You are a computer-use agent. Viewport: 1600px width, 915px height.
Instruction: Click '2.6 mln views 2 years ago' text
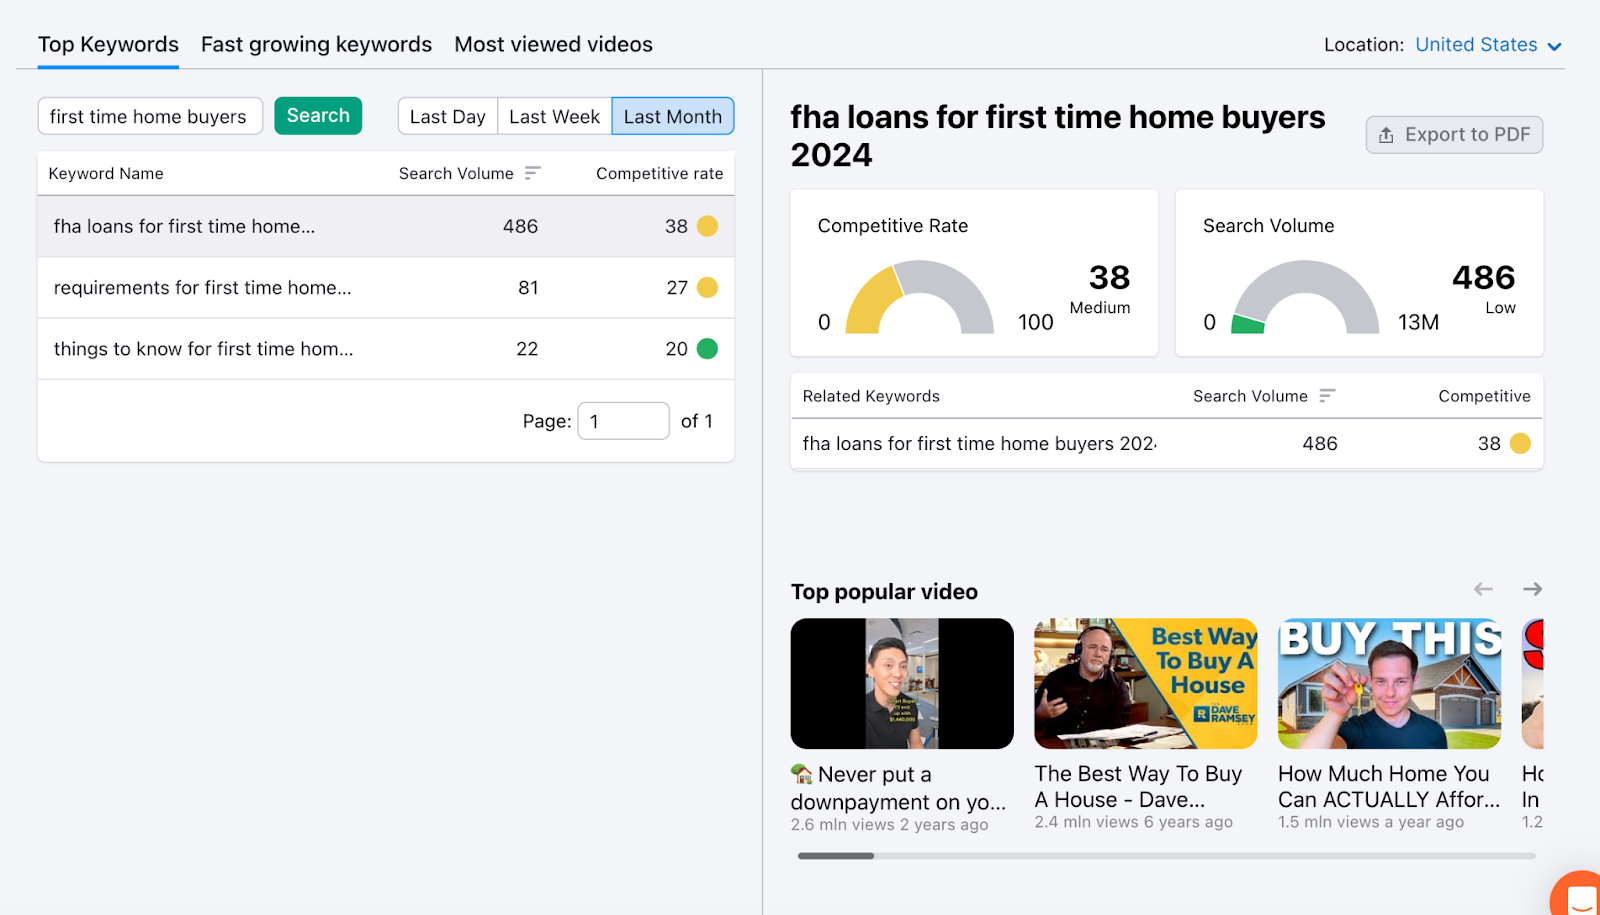pyautogui.click(x=889, y=825)
